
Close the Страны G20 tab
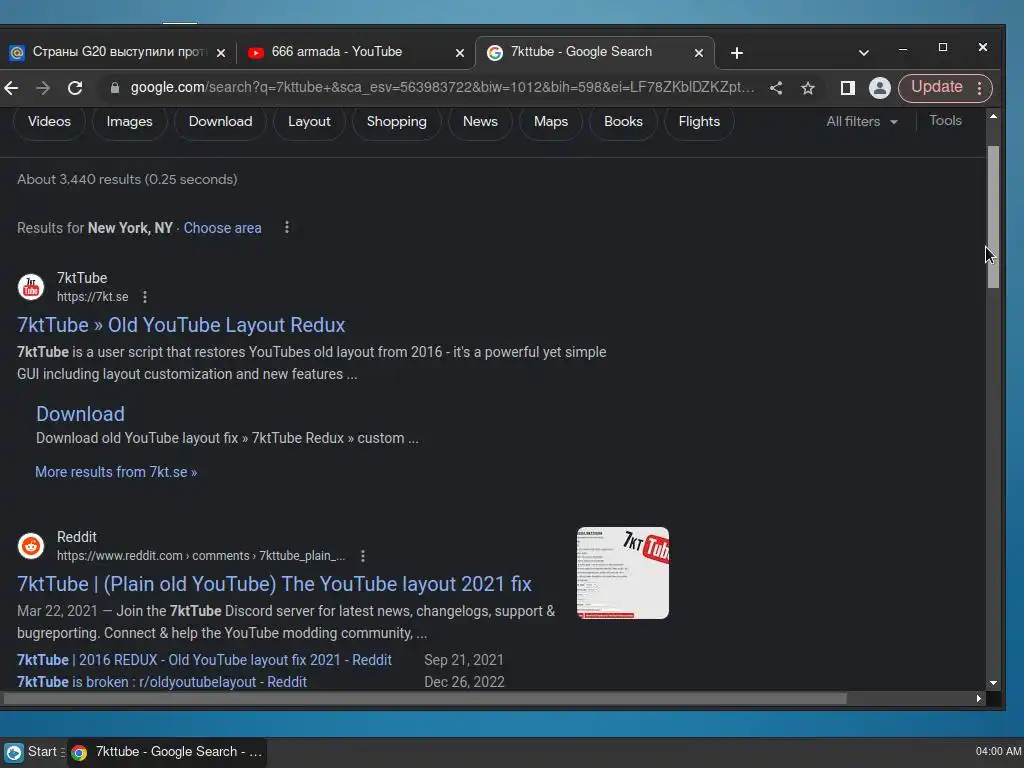point(221,53)
